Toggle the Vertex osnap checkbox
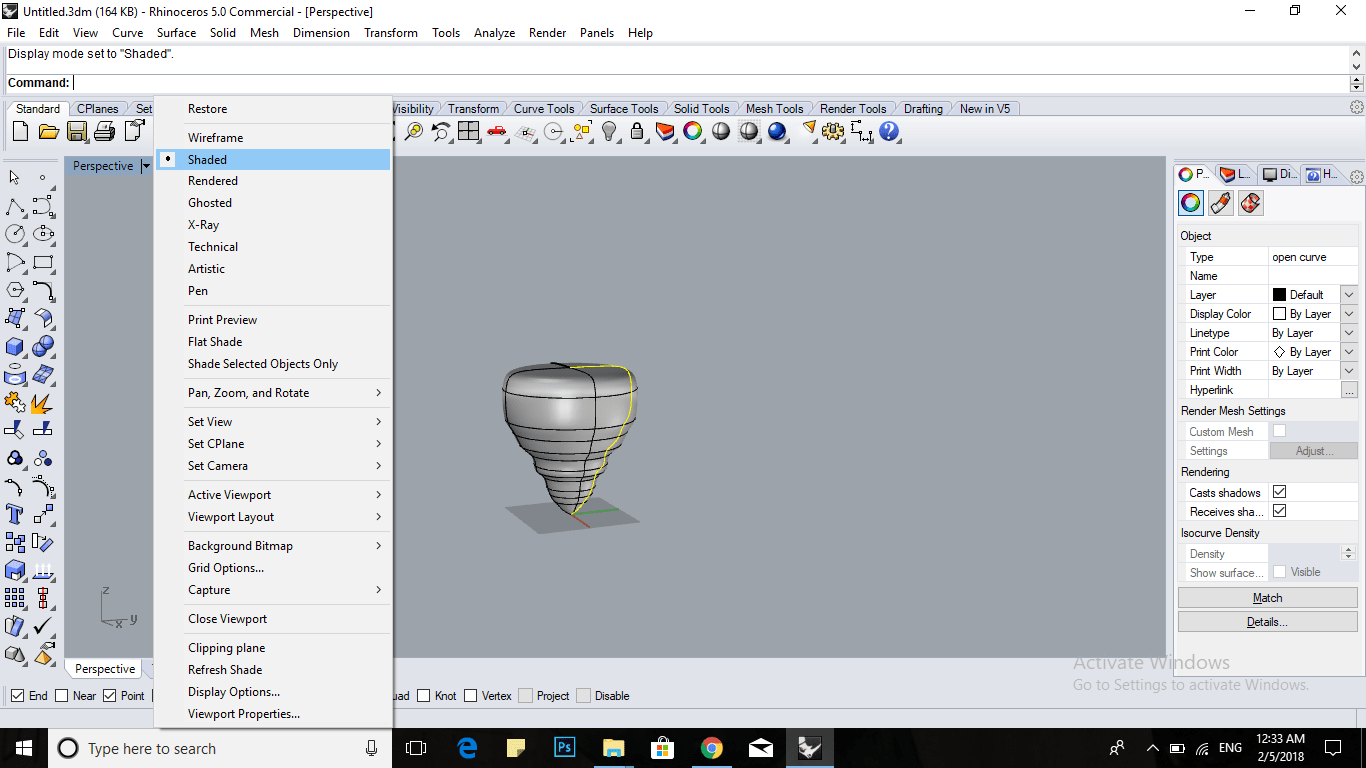The width and height of the screenshot is (1366, 768). point(470,696)
